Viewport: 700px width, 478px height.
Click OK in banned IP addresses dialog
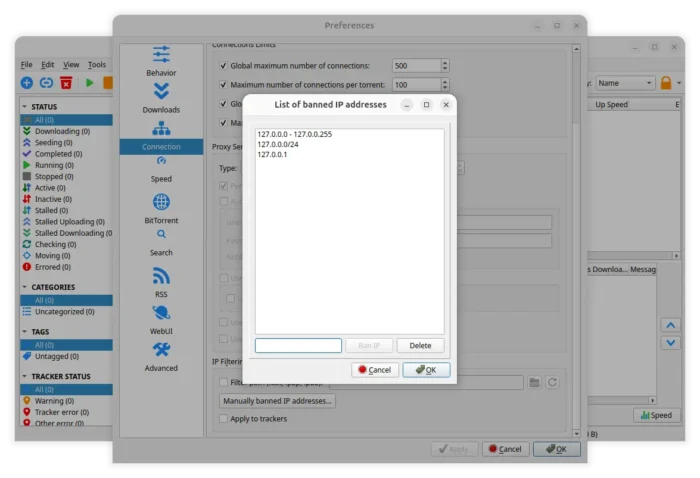426,370
